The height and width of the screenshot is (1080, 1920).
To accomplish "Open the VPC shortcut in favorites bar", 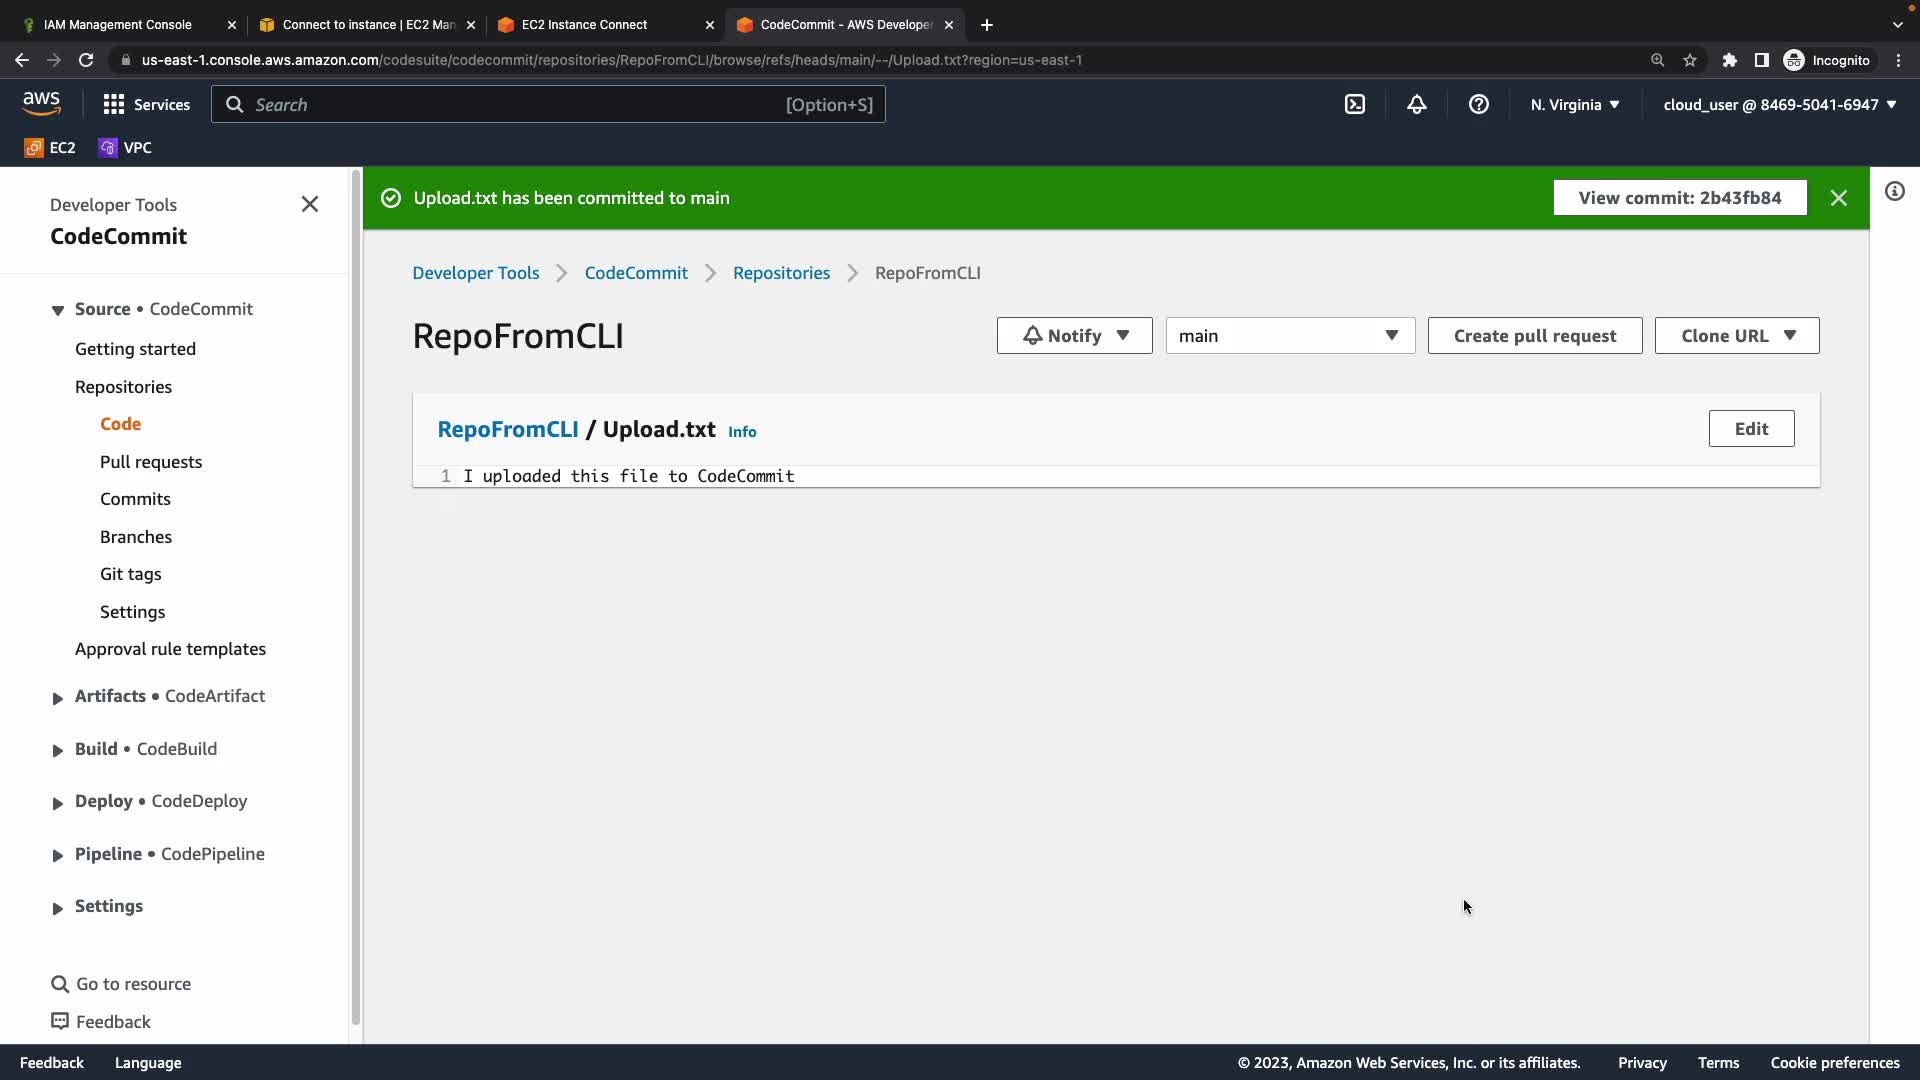I will tap(125, 147).
